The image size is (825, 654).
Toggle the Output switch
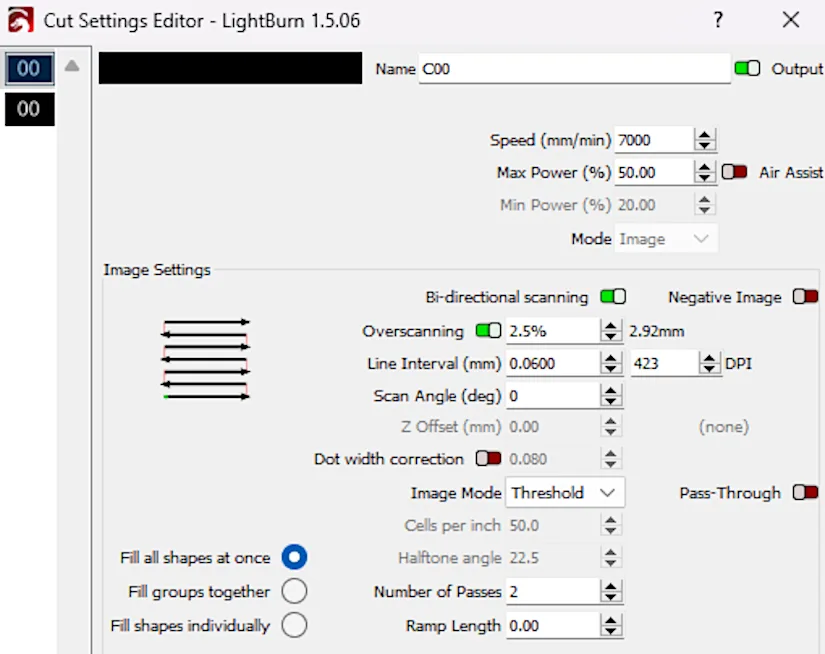pos(747,68)
